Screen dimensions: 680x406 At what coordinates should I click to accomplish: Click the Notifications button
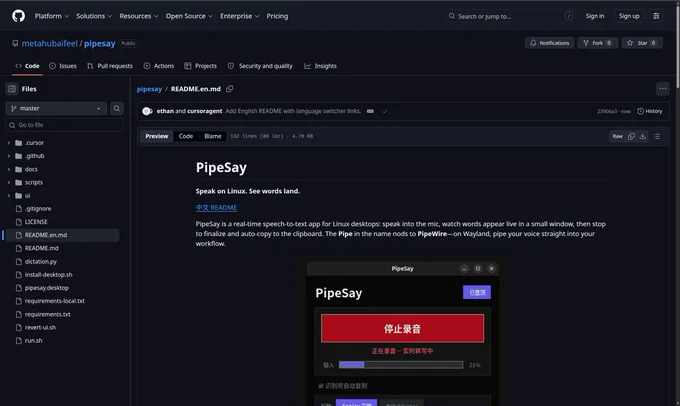(x=549, y=43)
